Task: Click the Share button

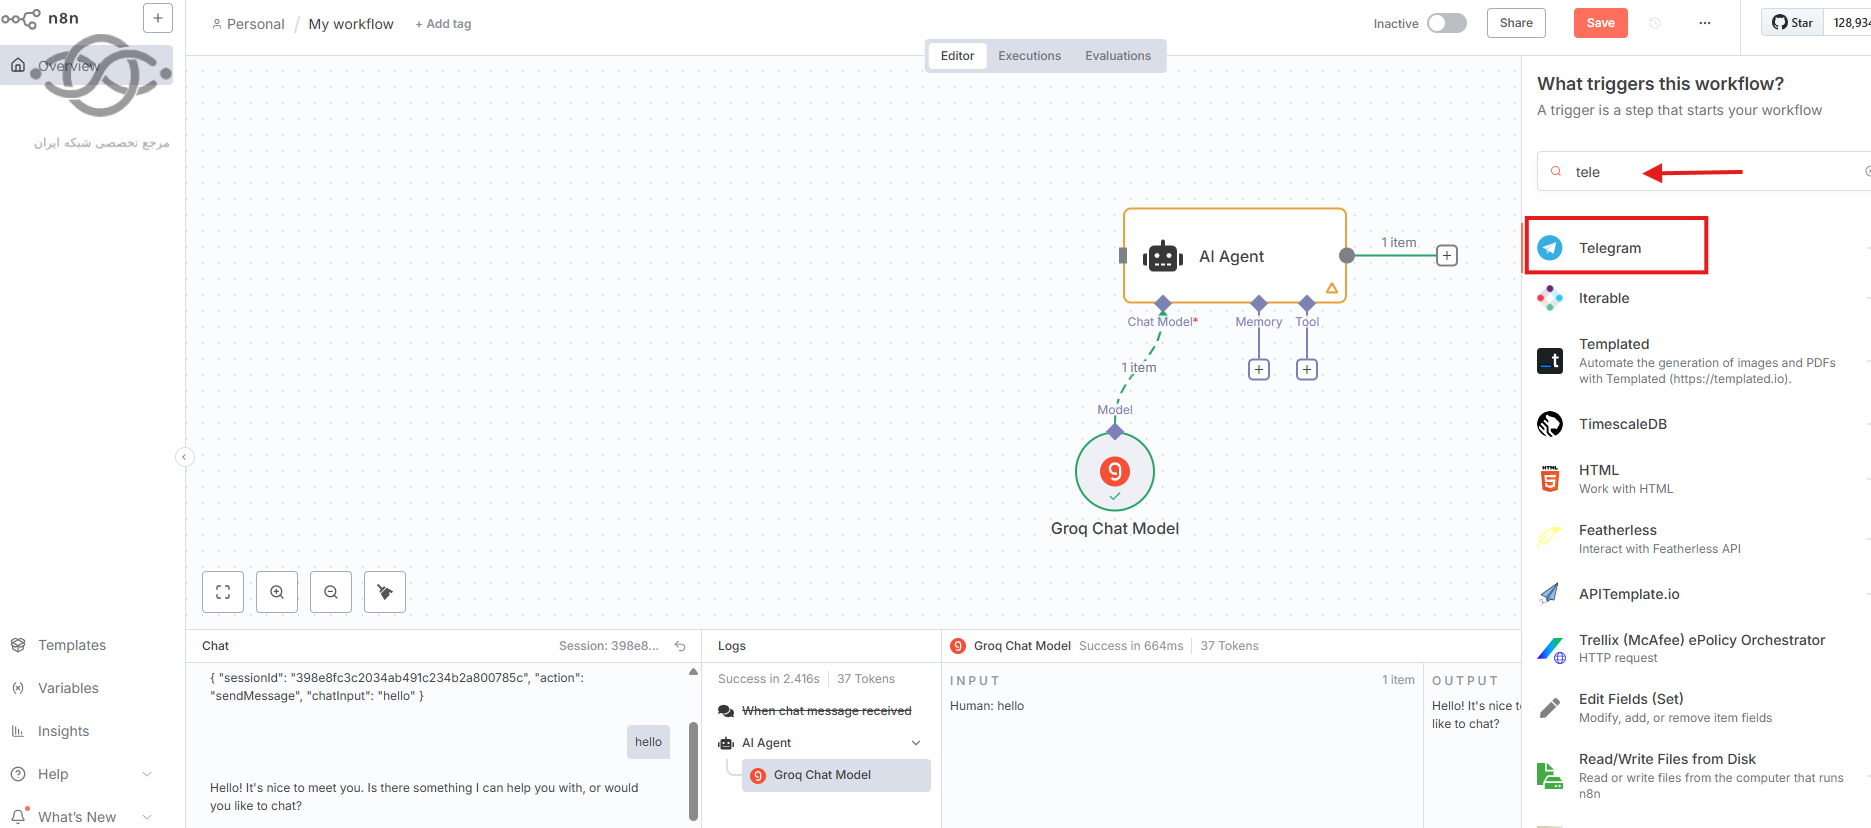Action: 1516,23
